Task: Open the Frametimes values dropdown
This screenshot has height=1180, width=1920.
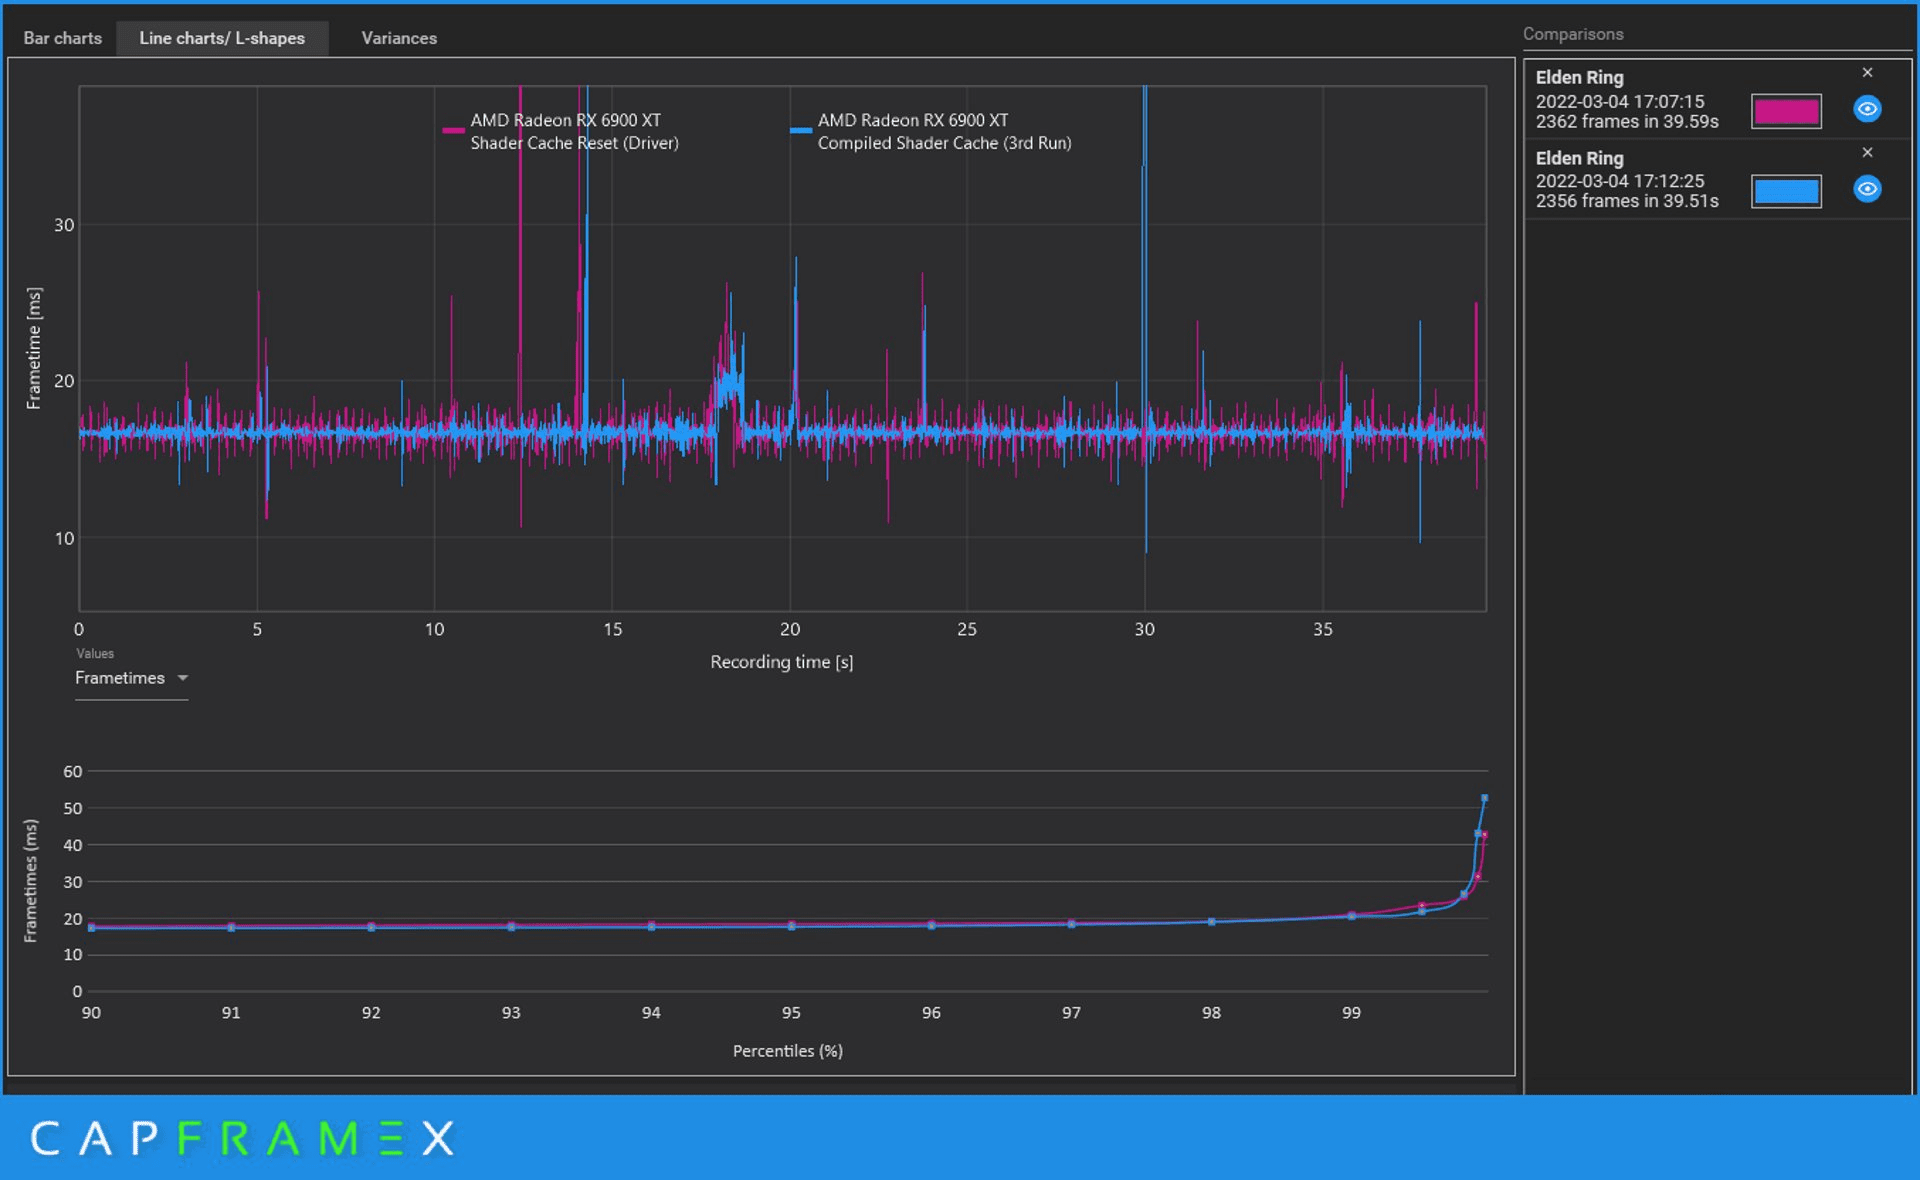Action: click(x=131, y=678)
